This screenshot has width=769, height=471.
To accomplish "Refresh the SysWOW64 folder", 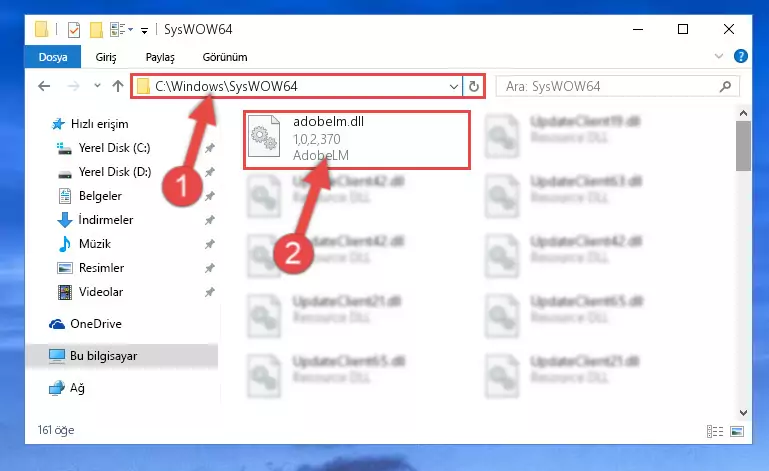I will pos(474,87).
